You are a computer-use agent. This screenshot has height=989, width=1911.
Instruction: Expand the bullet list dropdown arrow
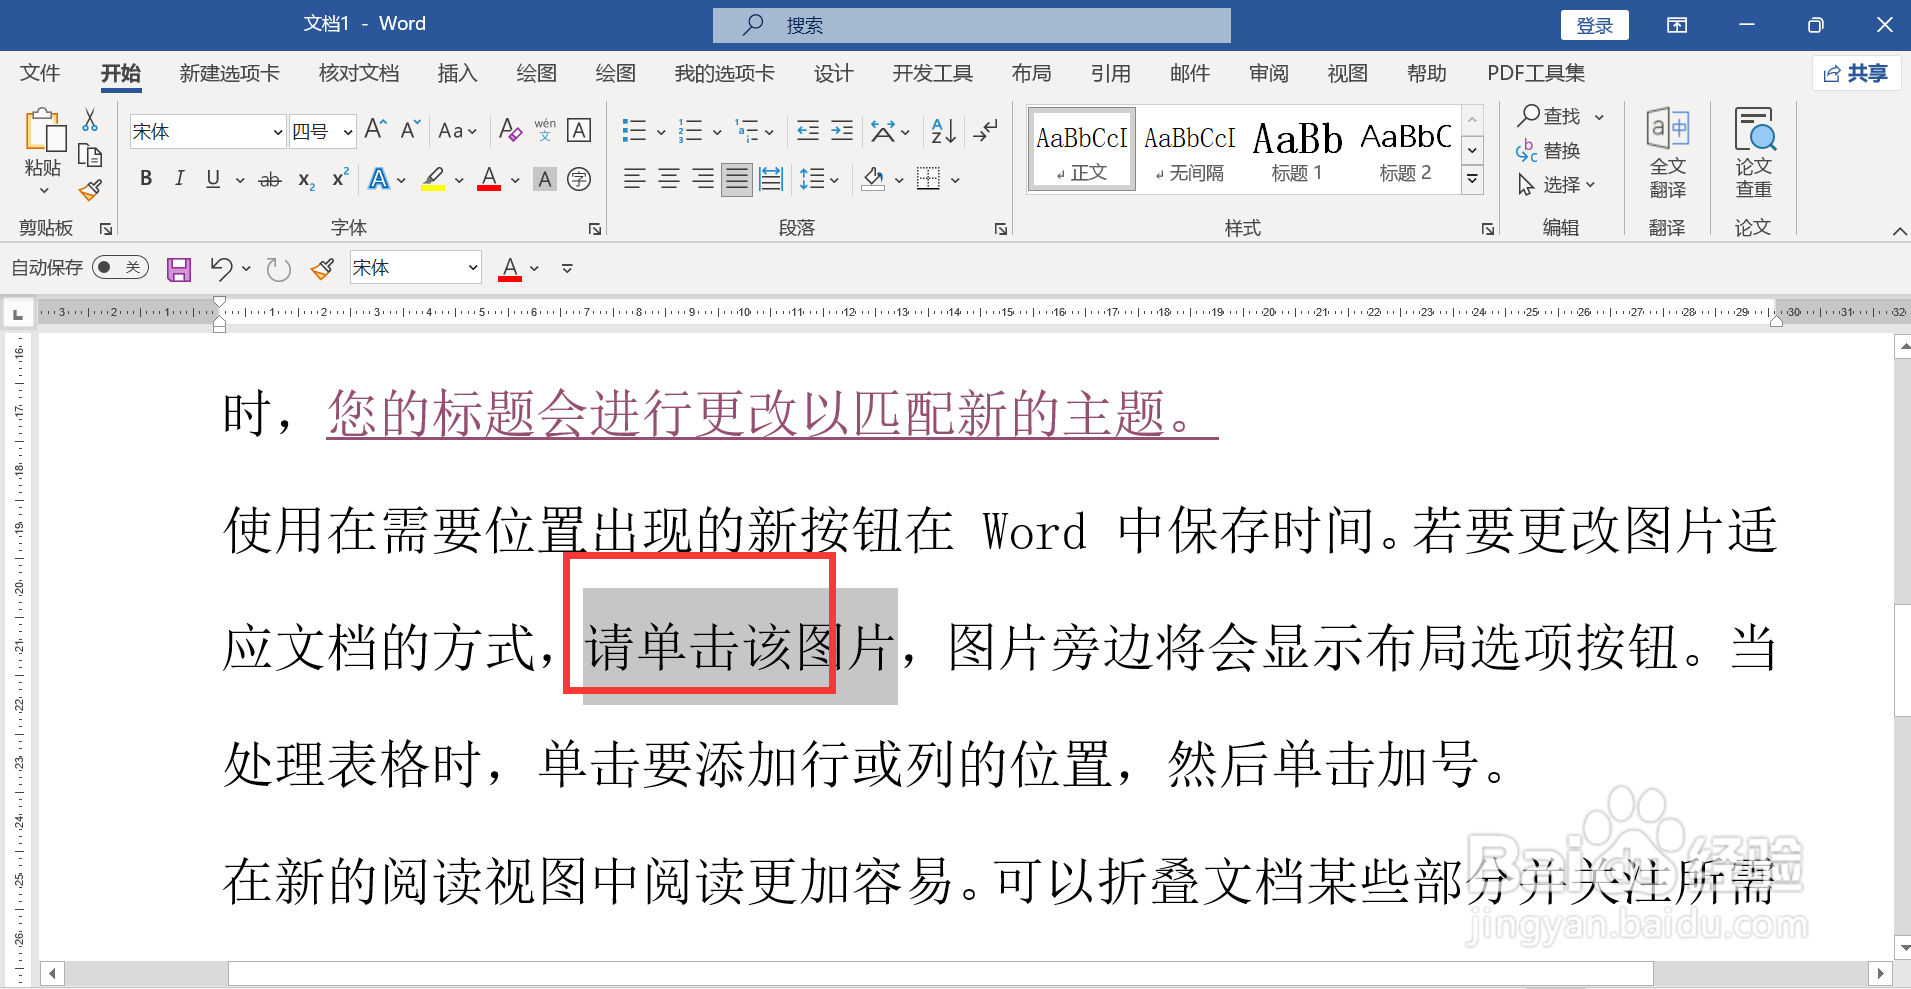661,131
